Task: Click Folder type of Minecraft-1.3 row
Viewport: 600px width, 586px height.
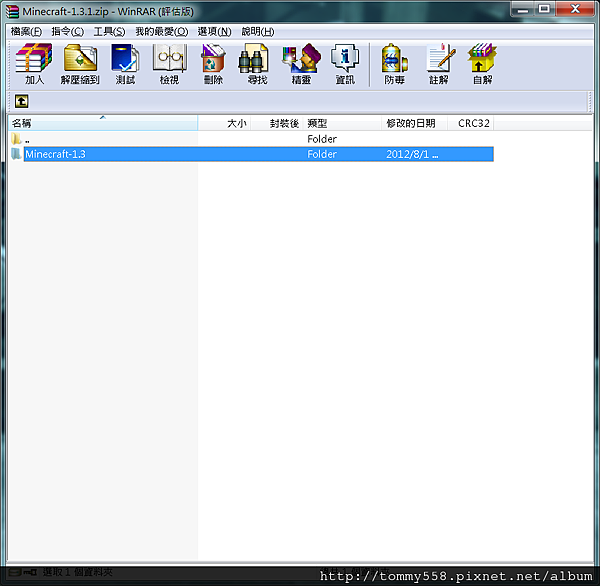Action: point(322,154)
